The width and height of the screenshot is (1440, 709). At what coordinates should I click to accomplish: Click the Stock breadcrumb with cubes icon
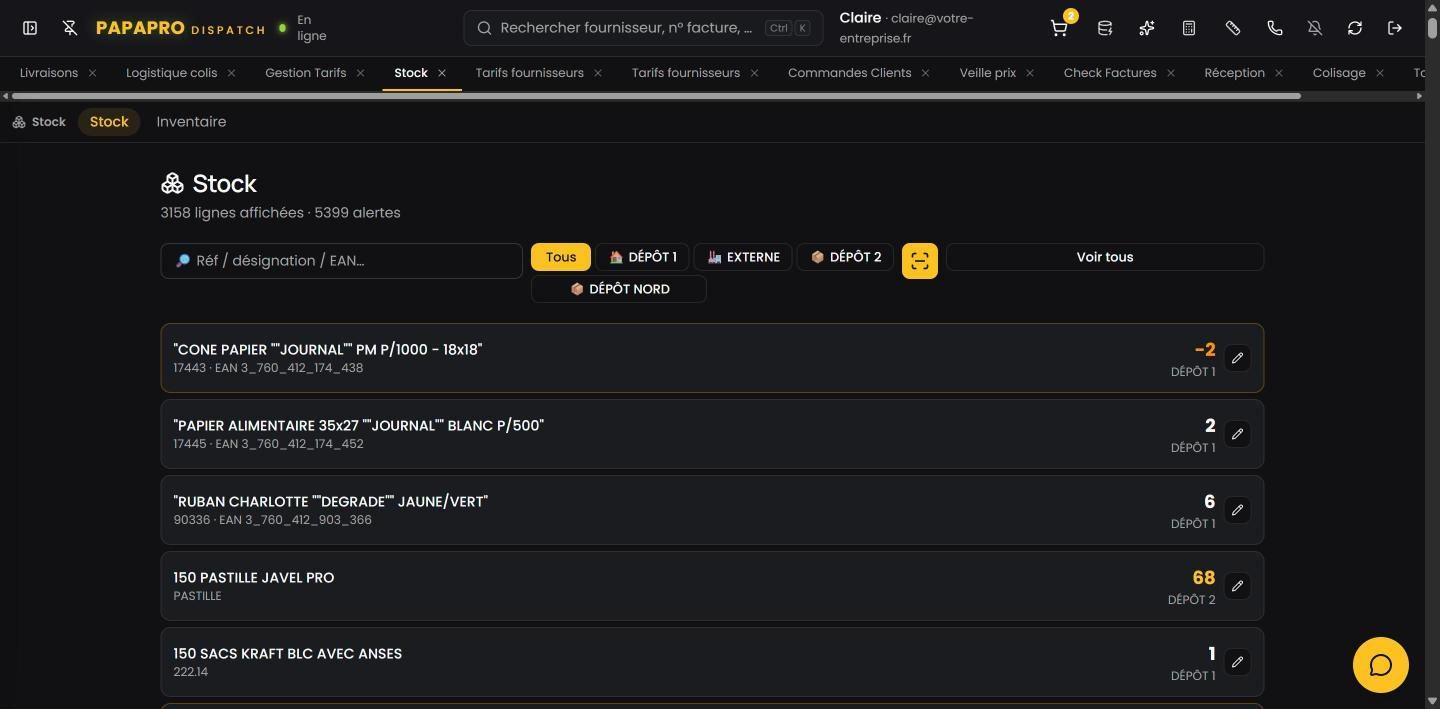(39, 122)
